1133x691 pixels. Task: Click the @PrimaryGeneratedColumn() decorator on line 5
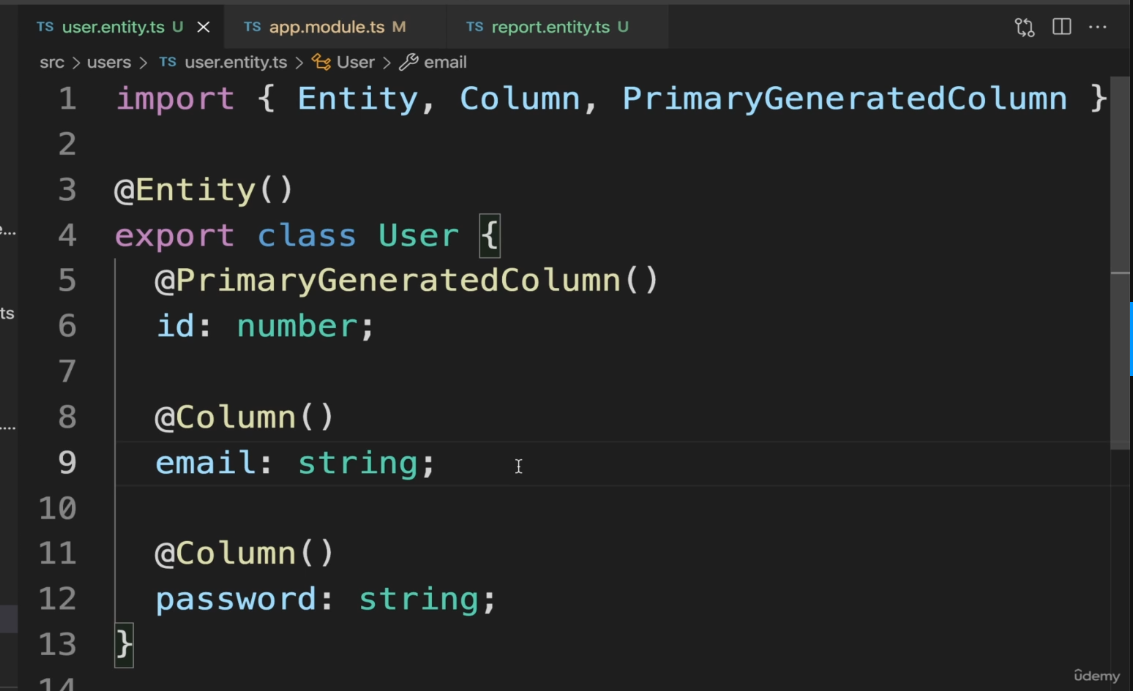(x=407, y=280)
